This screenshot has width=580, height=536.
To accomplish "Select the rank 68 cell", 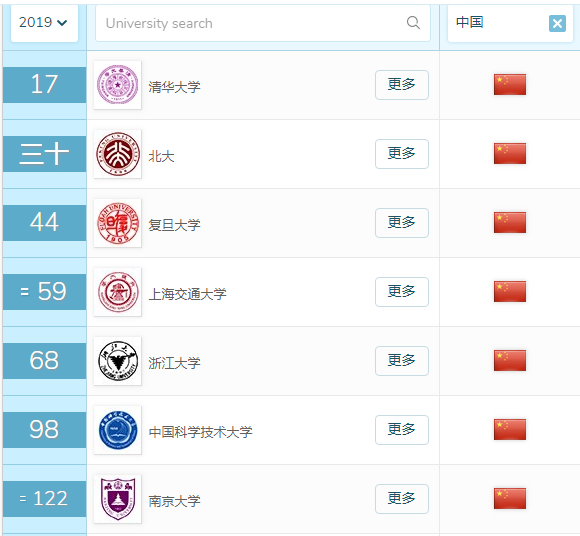I will 44,361.
